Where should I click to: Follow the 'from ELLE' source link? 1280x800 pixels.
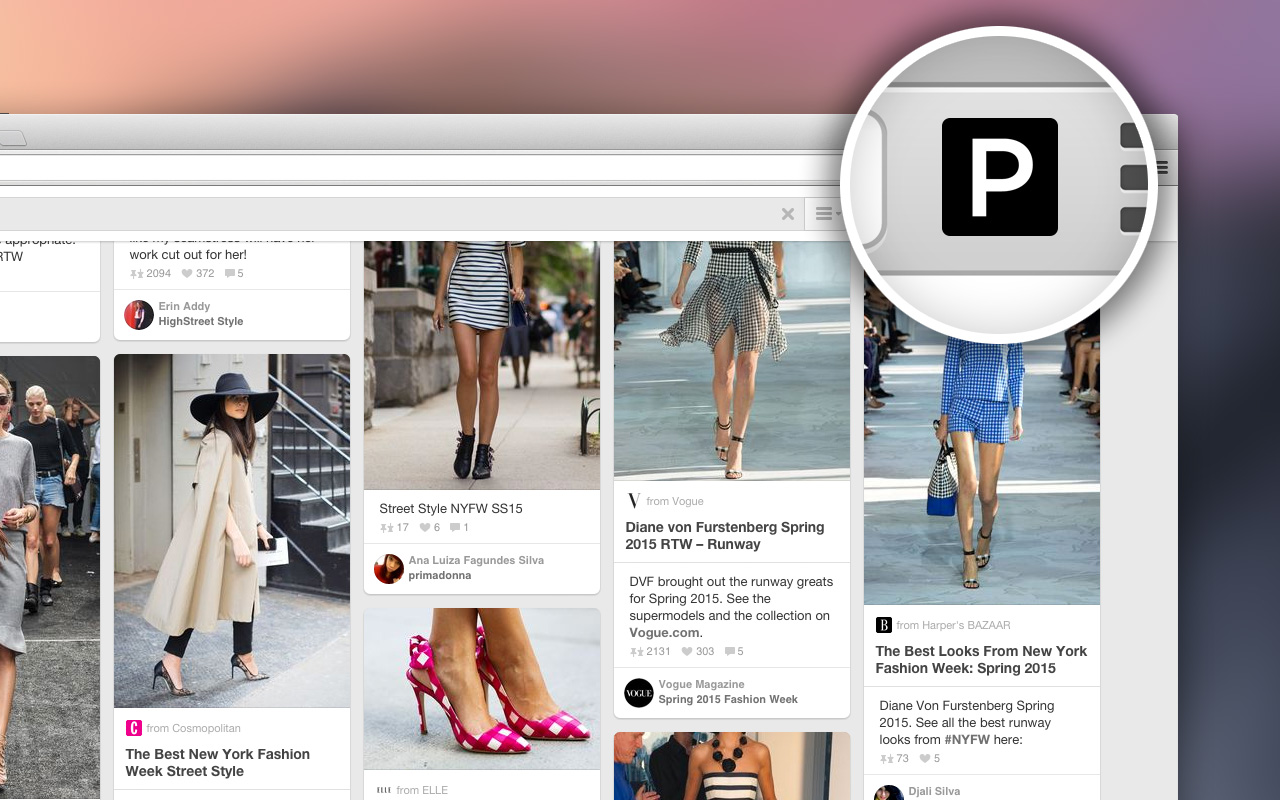(422, 790)
